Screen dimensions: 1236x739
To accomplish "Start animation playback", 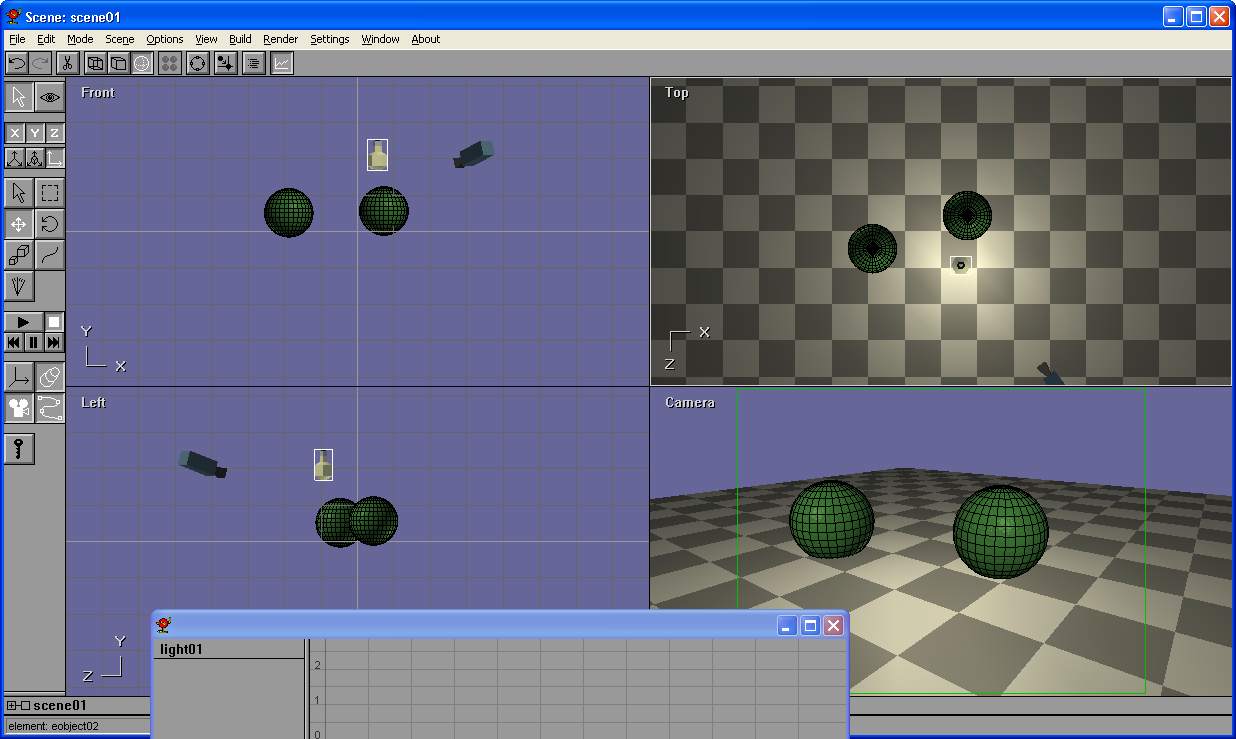I will (x=23, y=322).
